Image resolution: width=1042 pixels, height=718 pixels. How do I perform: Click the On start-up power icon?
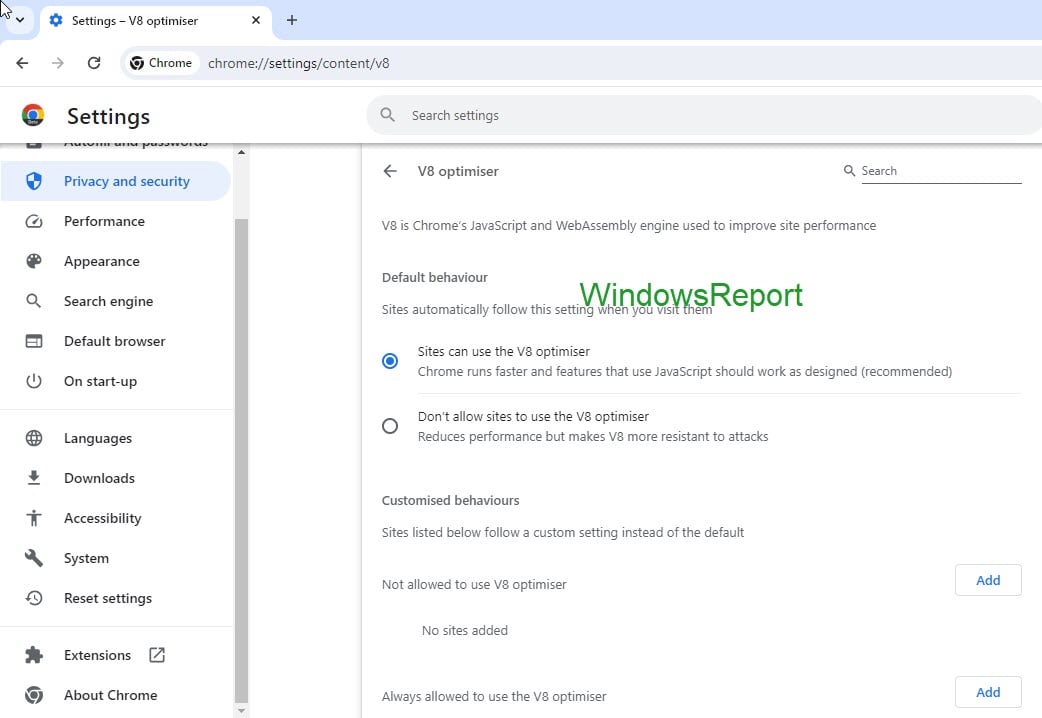tap(34, 381)
